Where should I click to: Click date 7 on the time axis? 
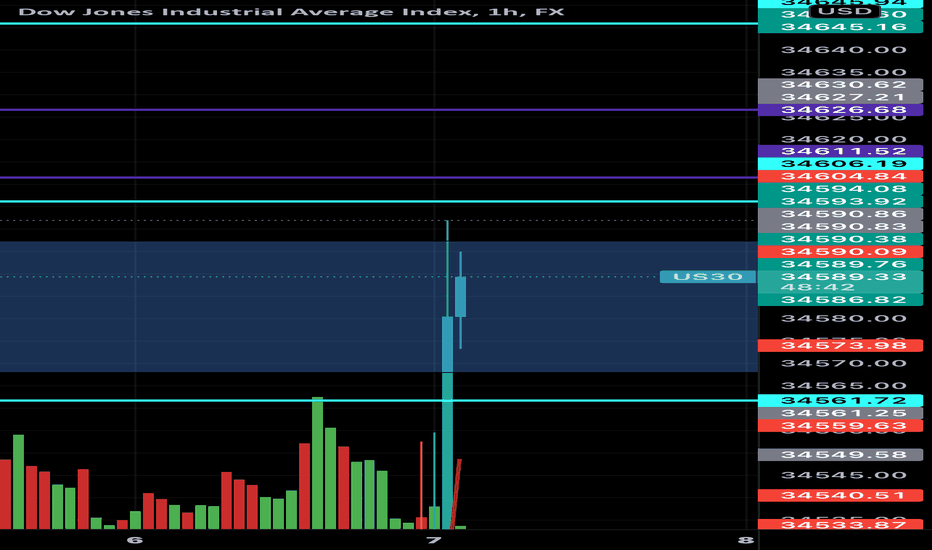(x=434, y=540)
